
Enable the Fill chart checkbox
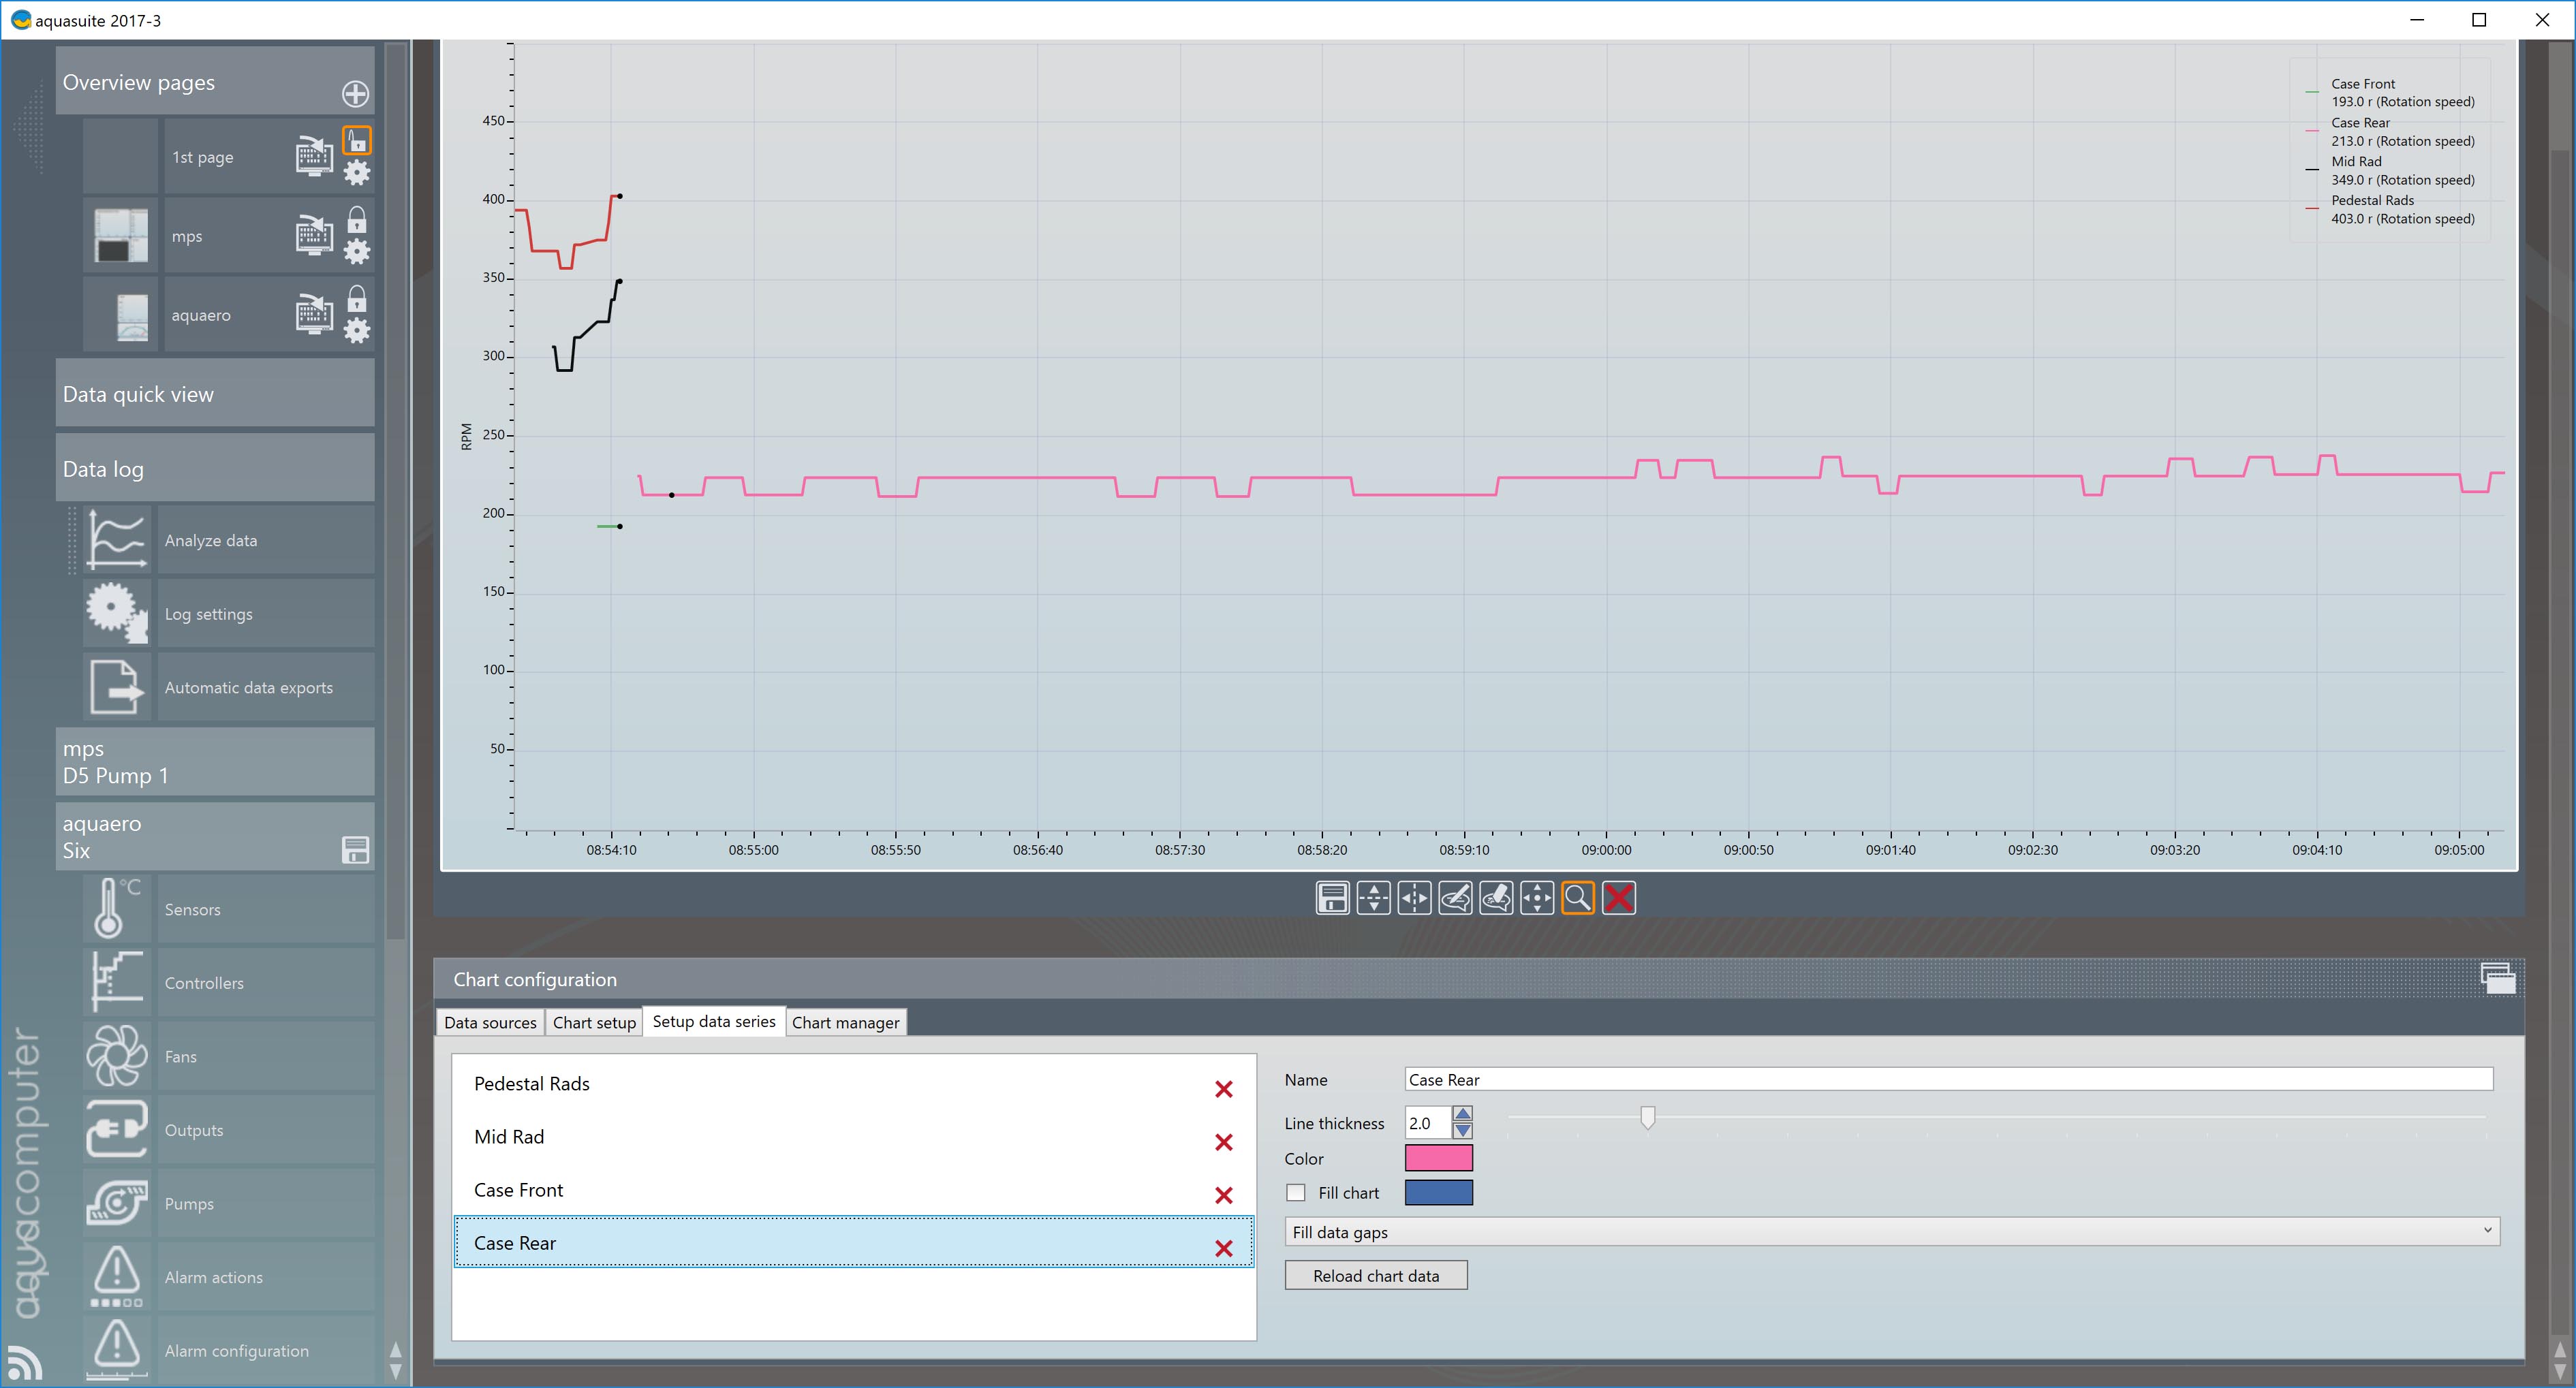click(x=1296, y=1193)
